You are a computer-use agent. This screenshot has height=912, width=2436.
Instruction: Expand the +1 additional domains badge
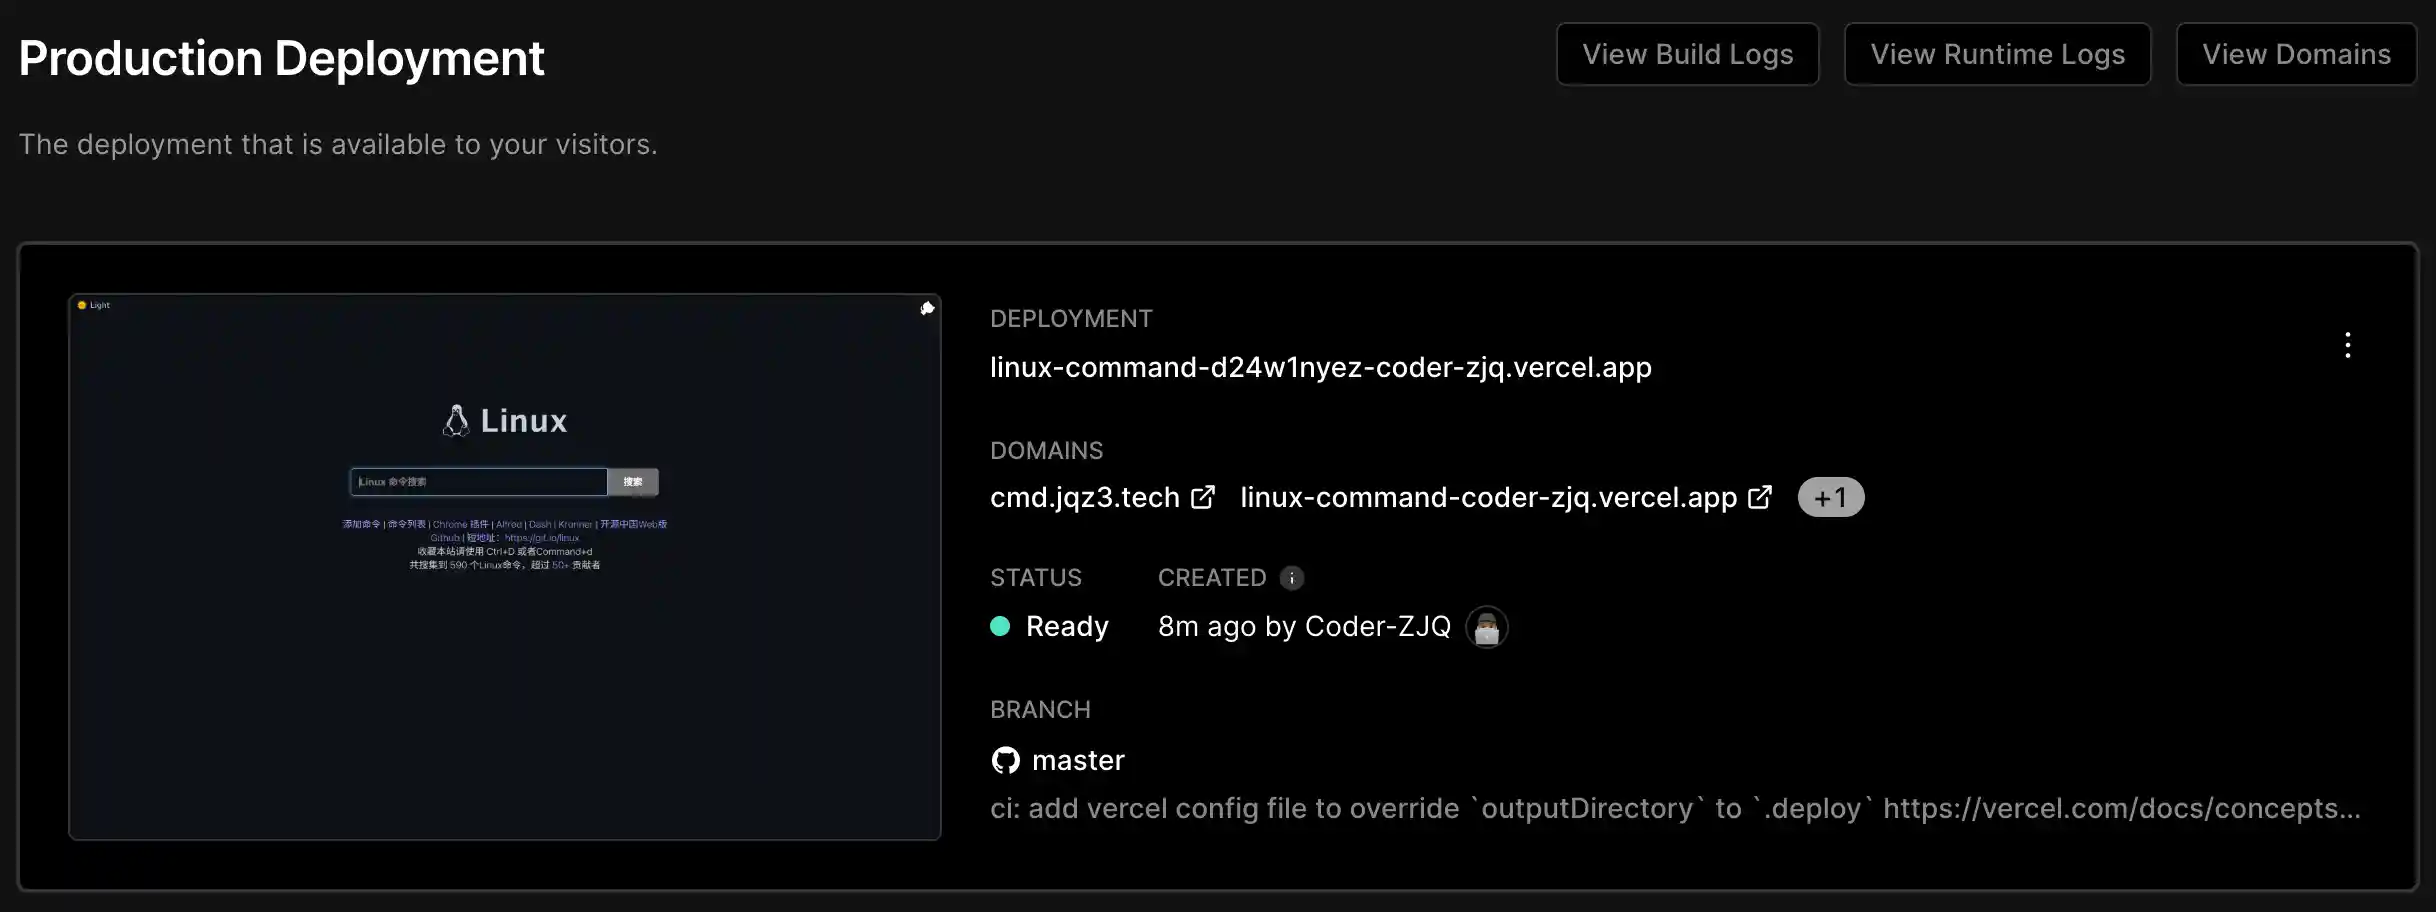coord(1830,497)
